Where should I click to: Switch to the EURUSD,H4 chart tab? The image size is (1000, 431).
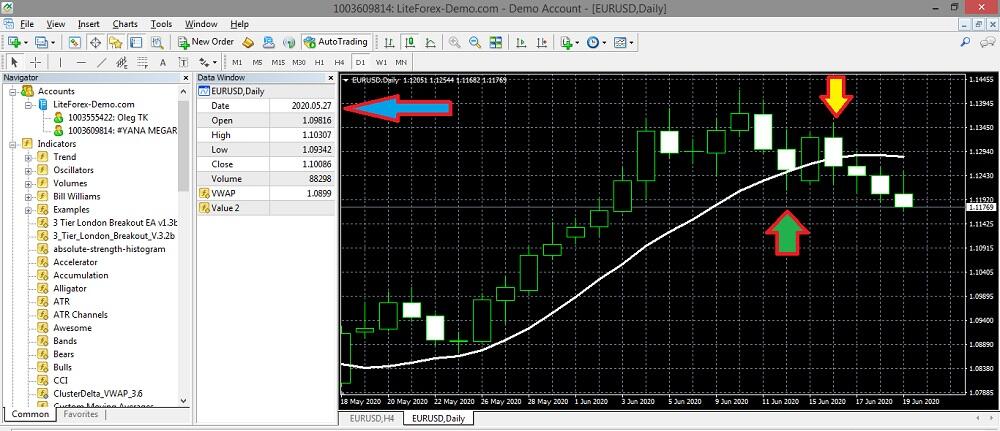[371, 419]
